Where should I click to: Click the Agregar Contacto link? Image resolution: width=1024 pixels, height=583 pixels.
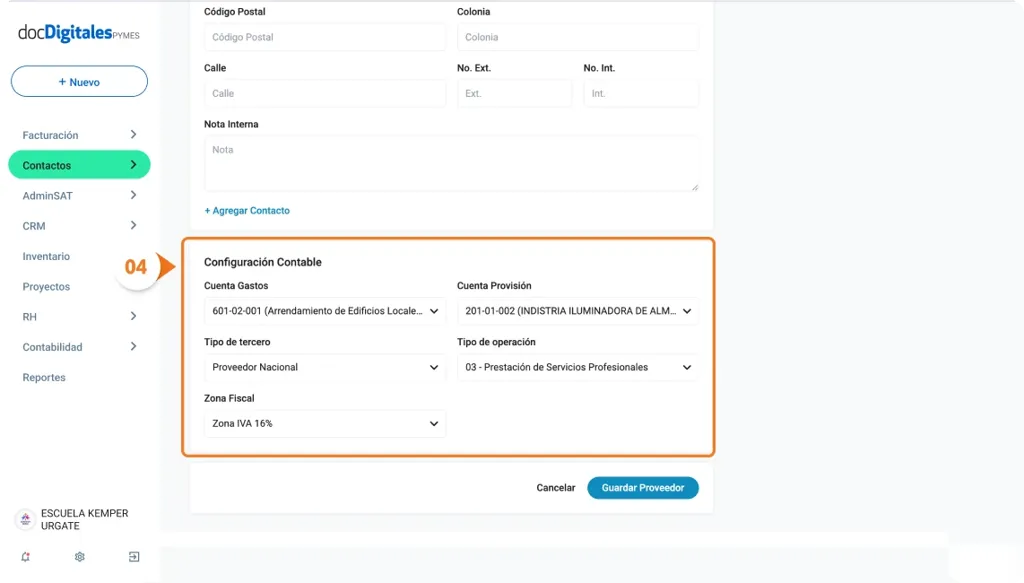point(247,211)
